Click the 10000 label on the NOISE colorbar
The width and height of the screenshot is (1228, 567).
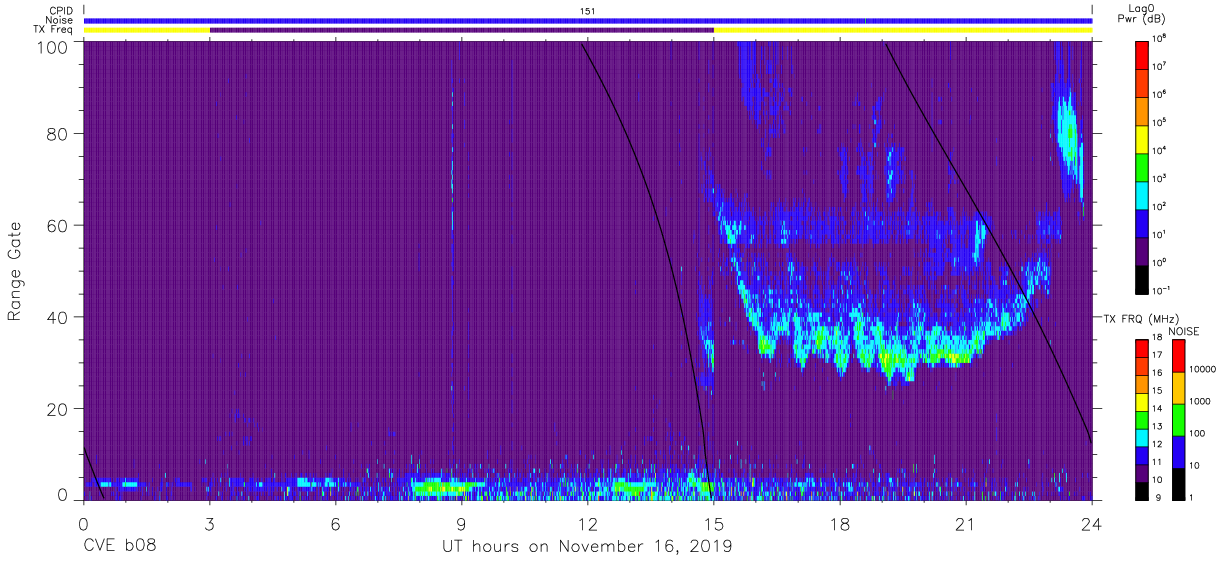1204,369
